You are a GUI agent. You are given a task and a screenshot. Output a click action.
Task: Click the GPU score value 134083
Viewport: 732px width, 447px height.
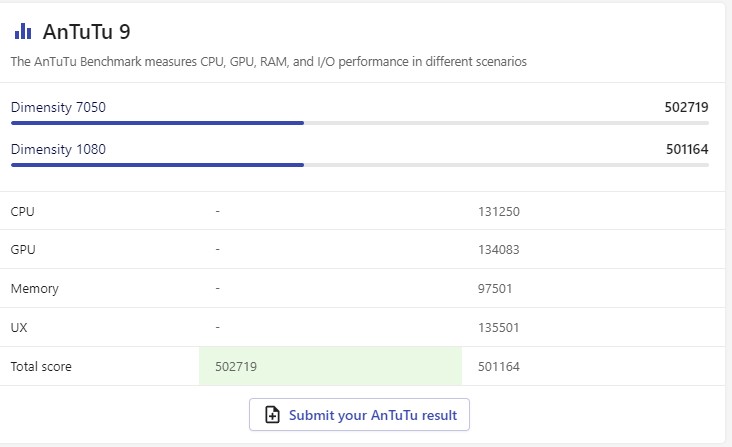coord(498,250)
